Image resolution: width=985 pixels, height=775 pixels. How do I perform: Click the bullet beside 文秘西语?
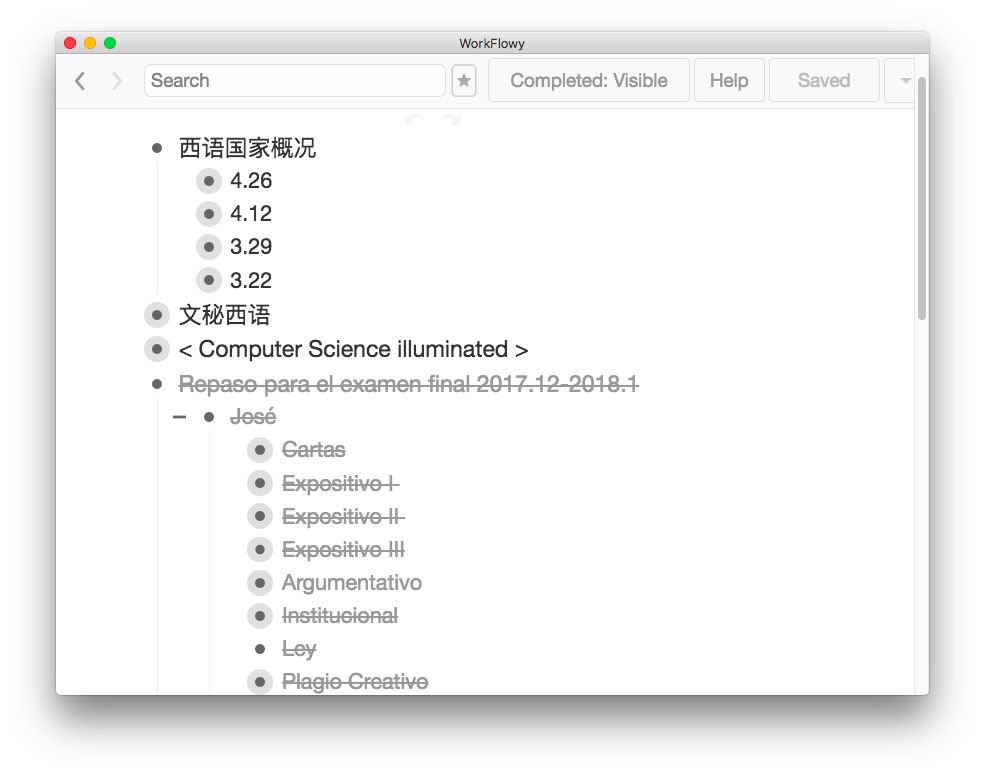157,316
